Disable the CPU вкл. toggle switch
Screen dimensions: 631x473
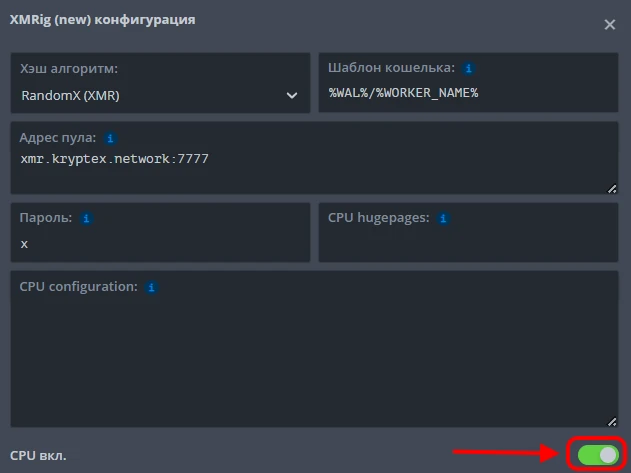[x=598, y=454]
